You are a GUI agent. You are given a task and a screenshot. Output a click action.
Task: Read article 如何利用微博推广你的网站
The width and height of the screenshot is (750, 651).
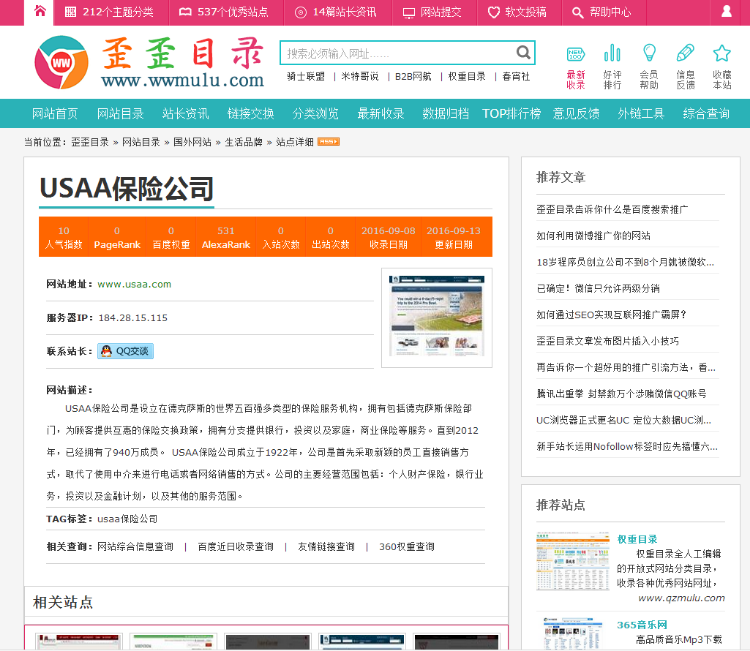point(593,236)
